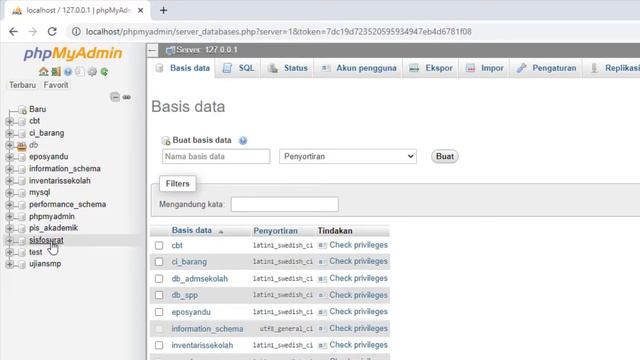Click the browser address bar URL
This screenshot has height=360, width=640.
pos(278,31)
